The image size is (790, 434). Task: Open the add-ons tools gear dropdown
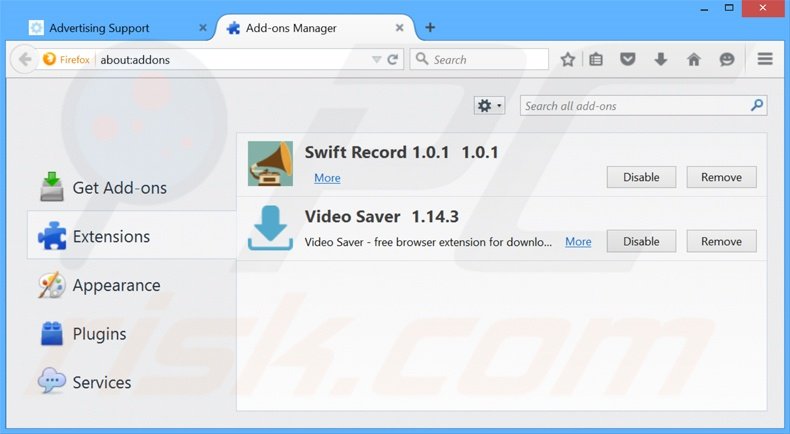[489, 106]
